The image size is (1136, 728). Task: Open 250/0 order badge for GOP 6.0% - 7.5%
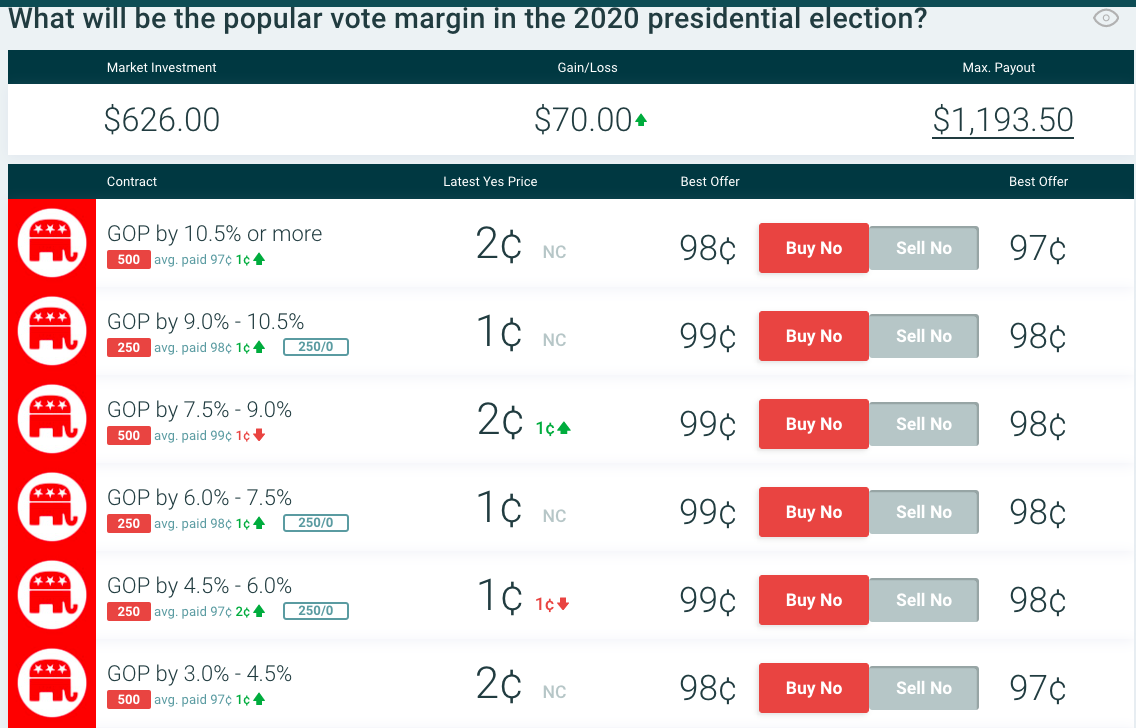316,523
